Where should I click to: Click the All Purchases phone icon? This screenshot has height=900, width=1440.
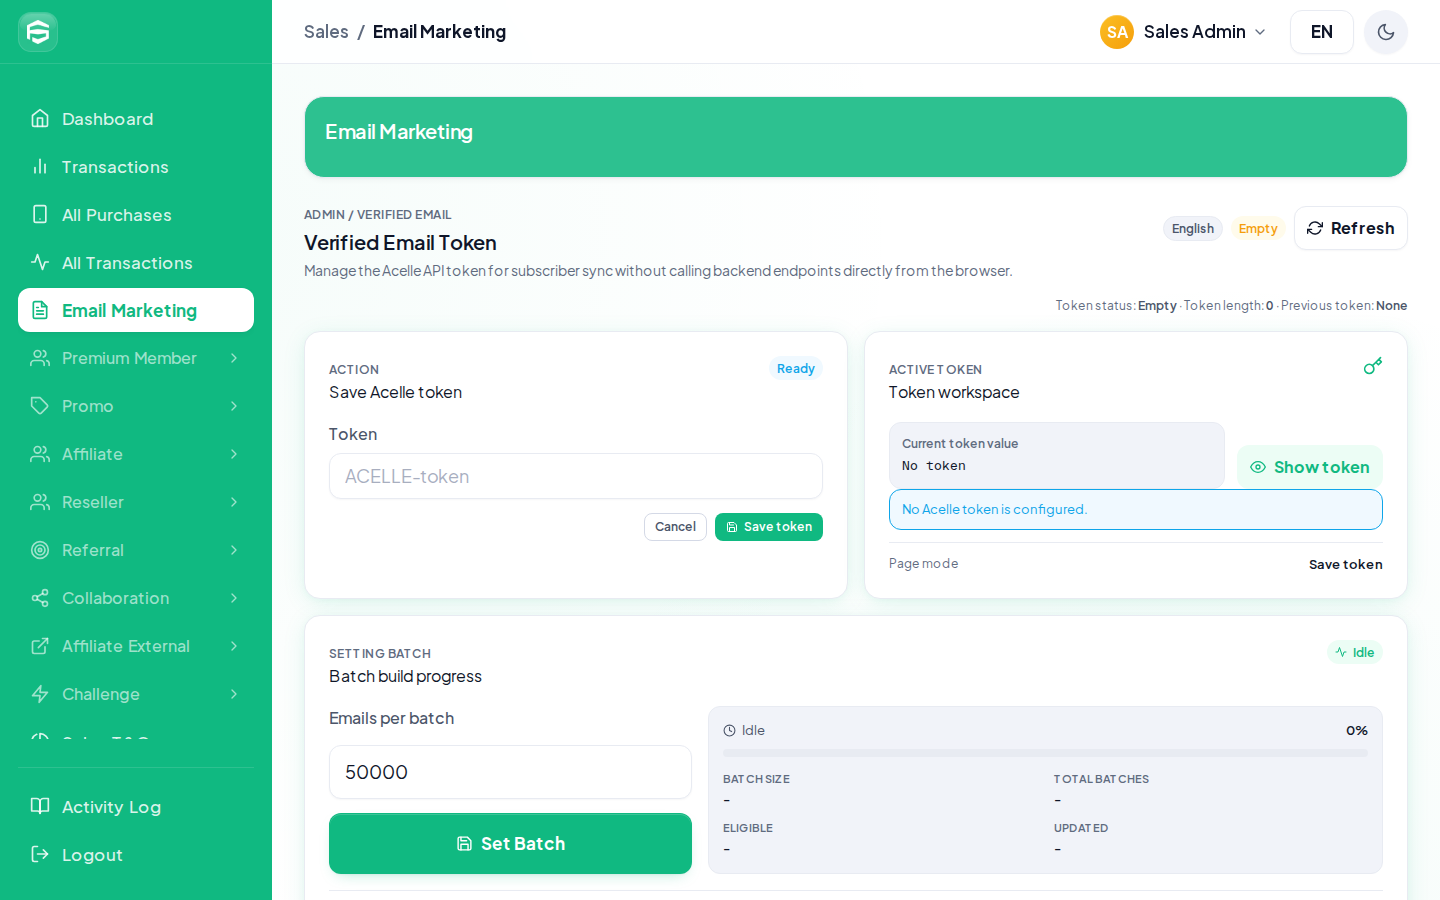coord(40,214)
